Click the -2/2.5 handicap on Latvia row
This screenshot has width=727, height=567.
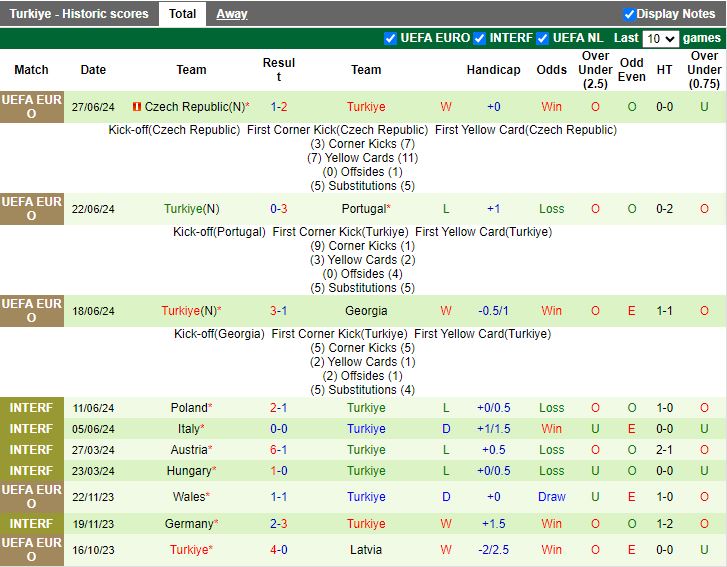[493, 549]
